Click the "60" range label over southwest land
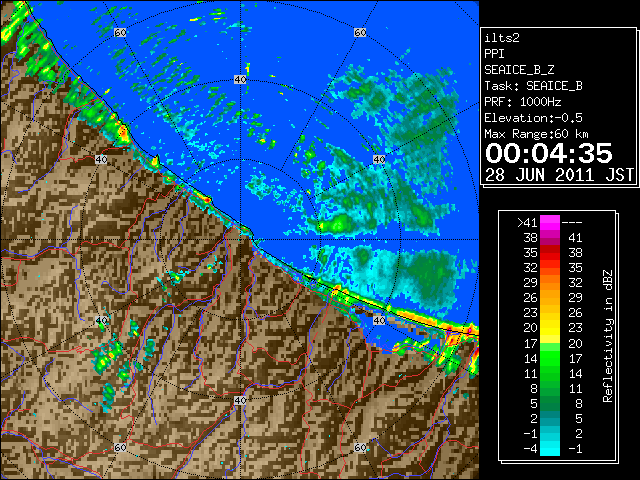 (120, 447)
